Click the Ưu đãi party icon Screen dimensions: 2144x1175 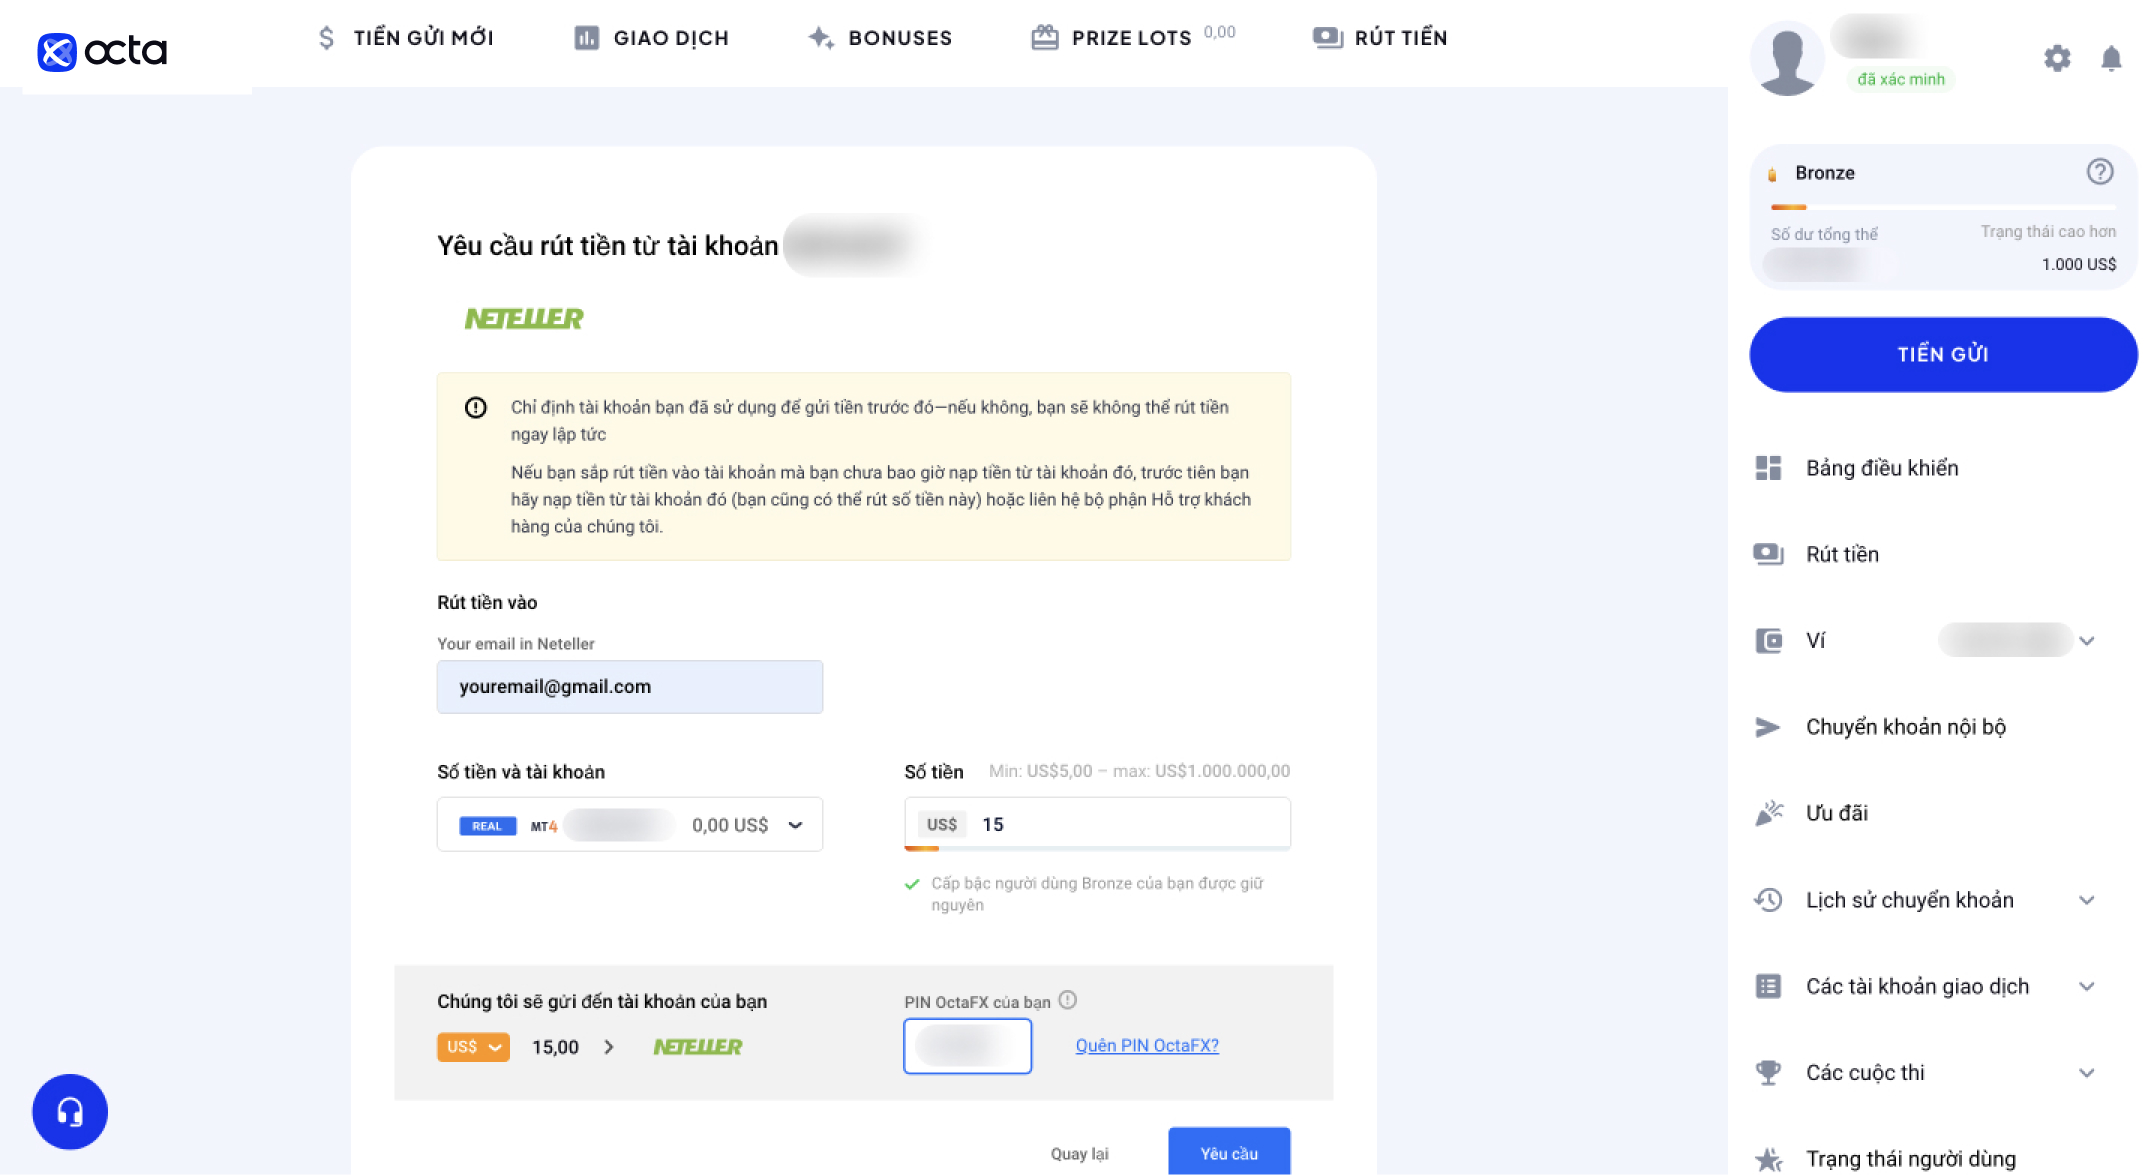1768,813
